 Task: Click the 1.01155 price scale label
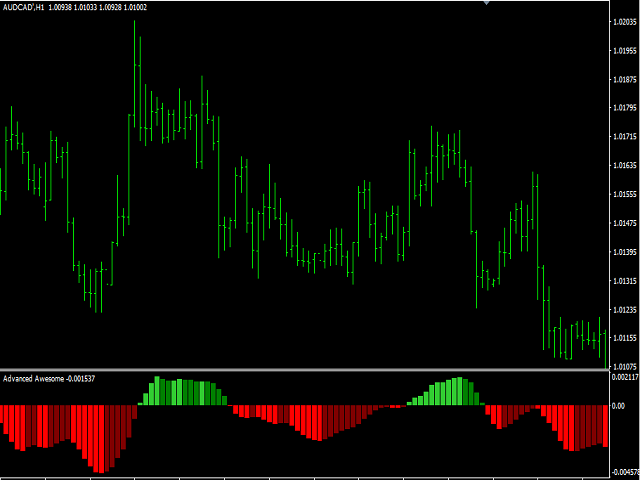pos(625,338)
